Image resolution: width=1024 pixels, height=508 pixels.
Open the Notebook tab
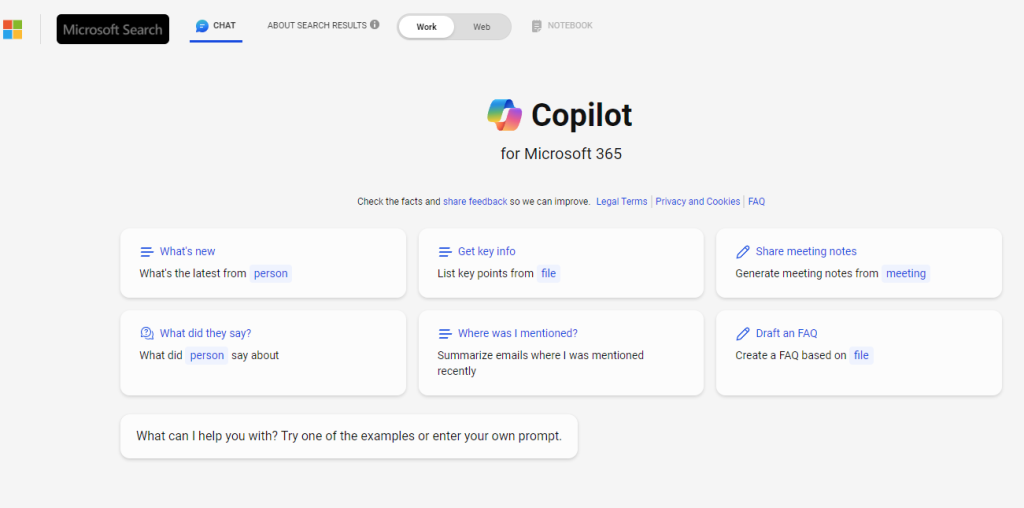[x=562, y=26]
